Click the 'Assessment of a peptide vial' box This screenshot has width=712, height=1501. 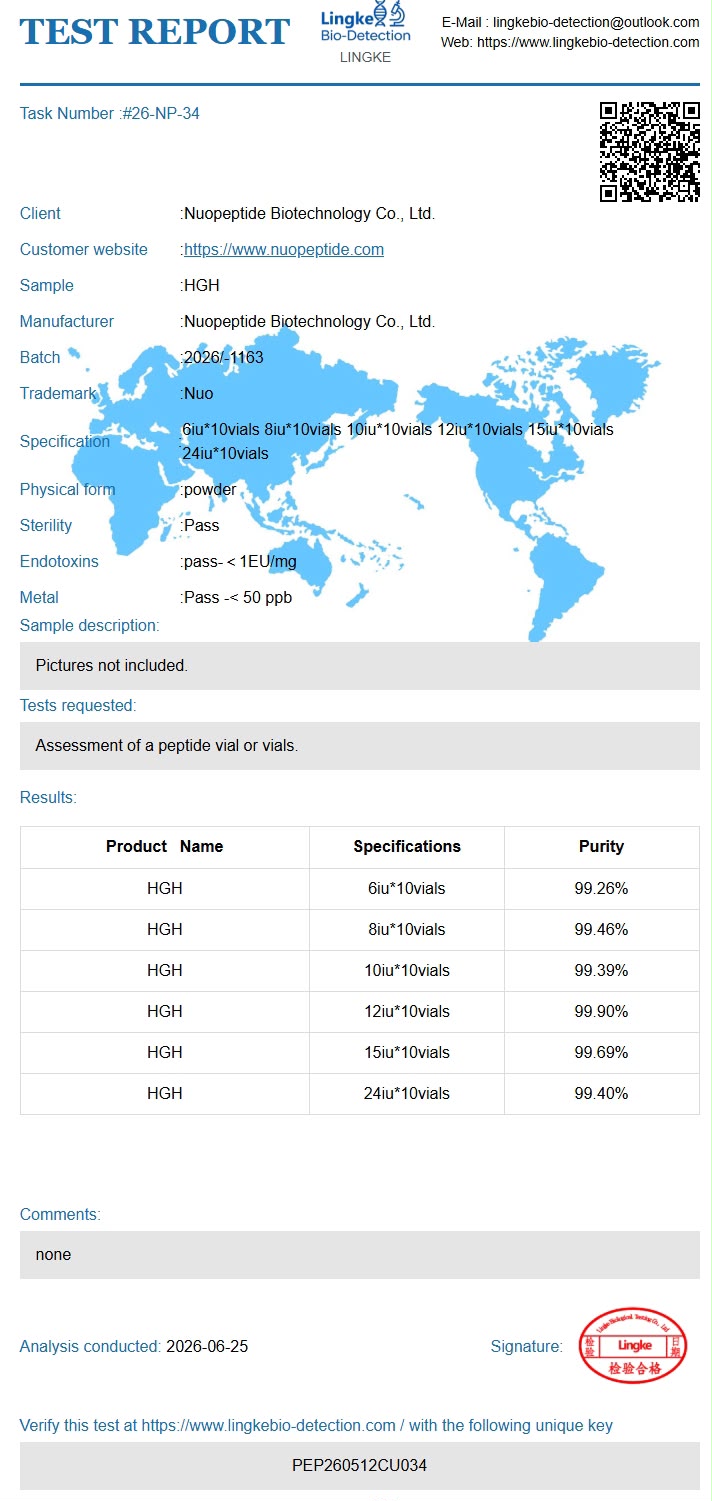click(x=360, y=746)
